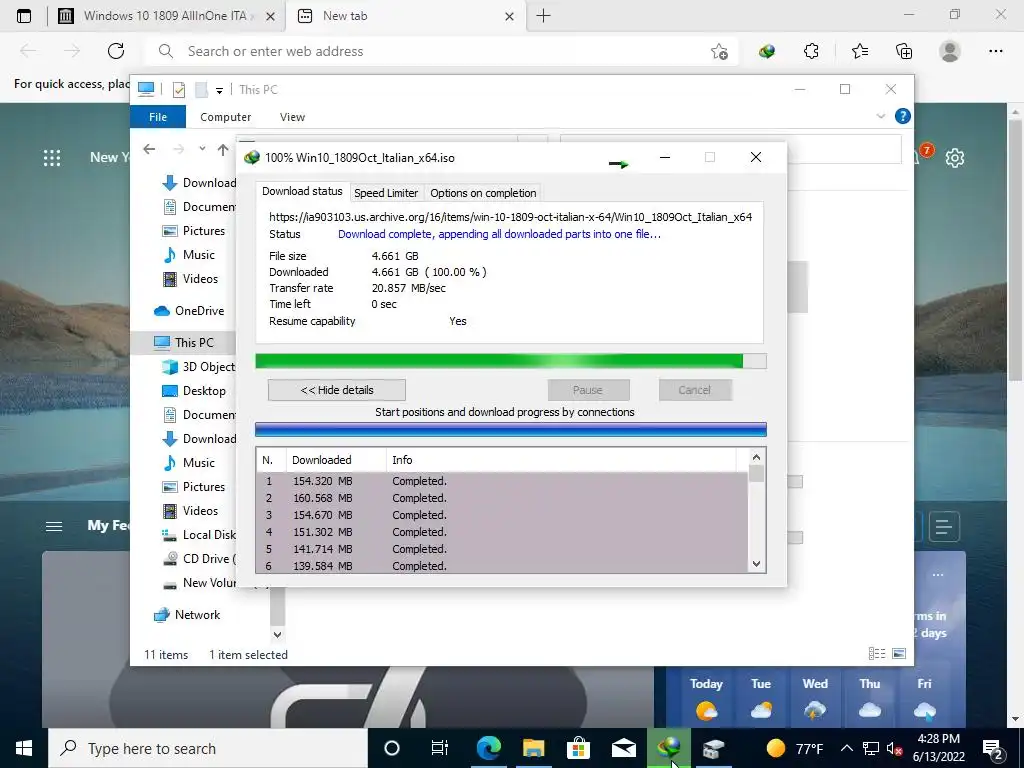Screen dimensions: 1024x768
Task: Expand the File Explorer ribbon chevron
Action: coord(880,116)
